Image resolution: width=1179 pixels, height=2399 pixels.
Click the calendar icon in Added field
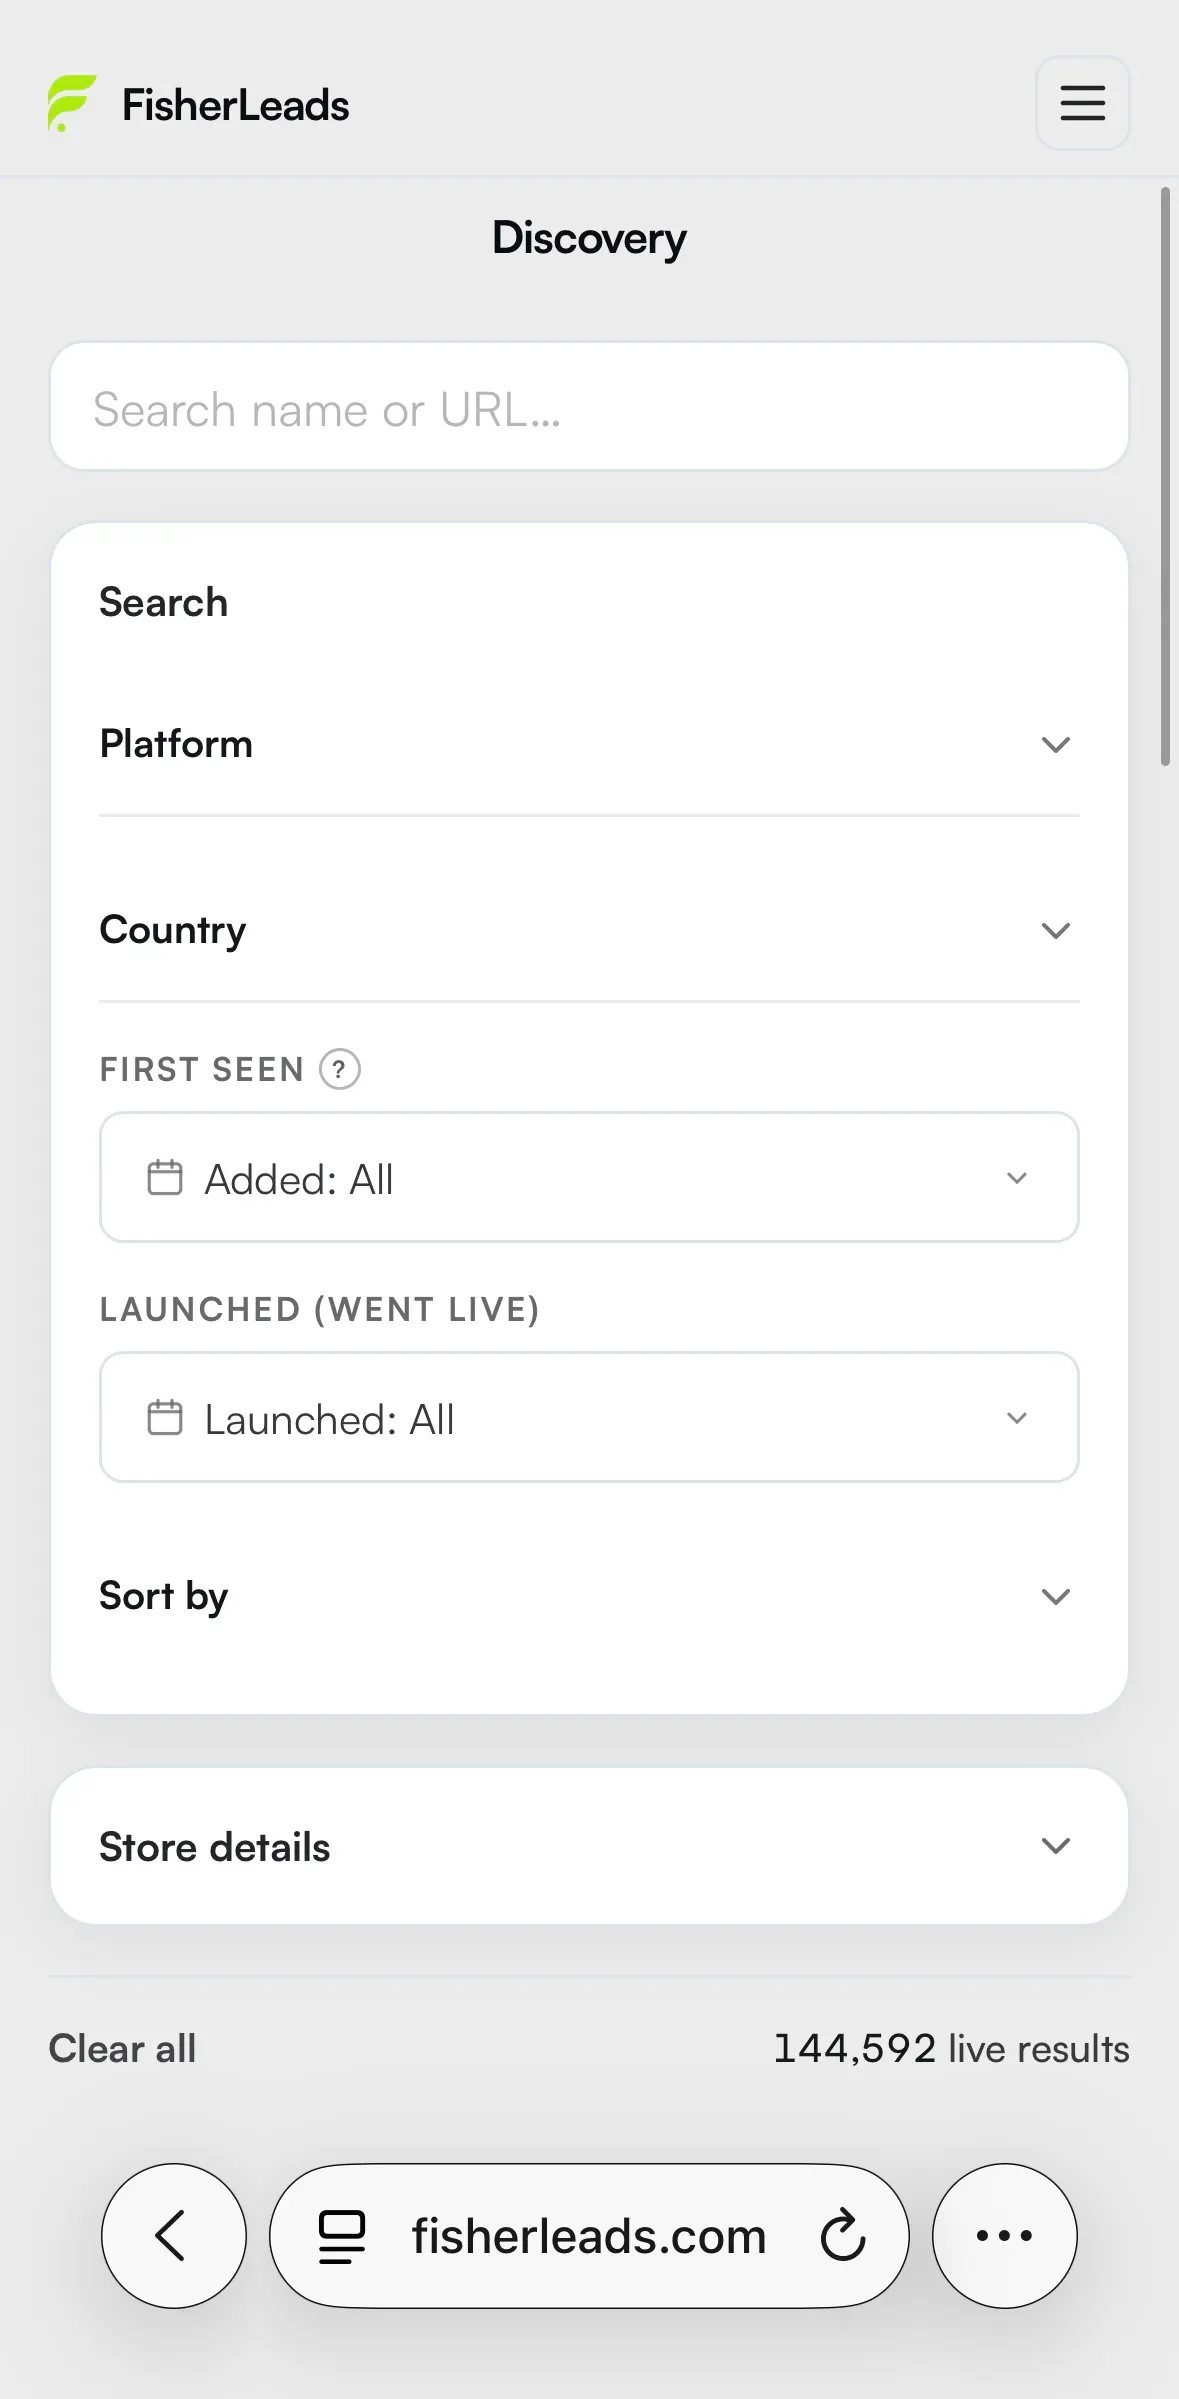pyautogui.click(x=165, y=1177)
